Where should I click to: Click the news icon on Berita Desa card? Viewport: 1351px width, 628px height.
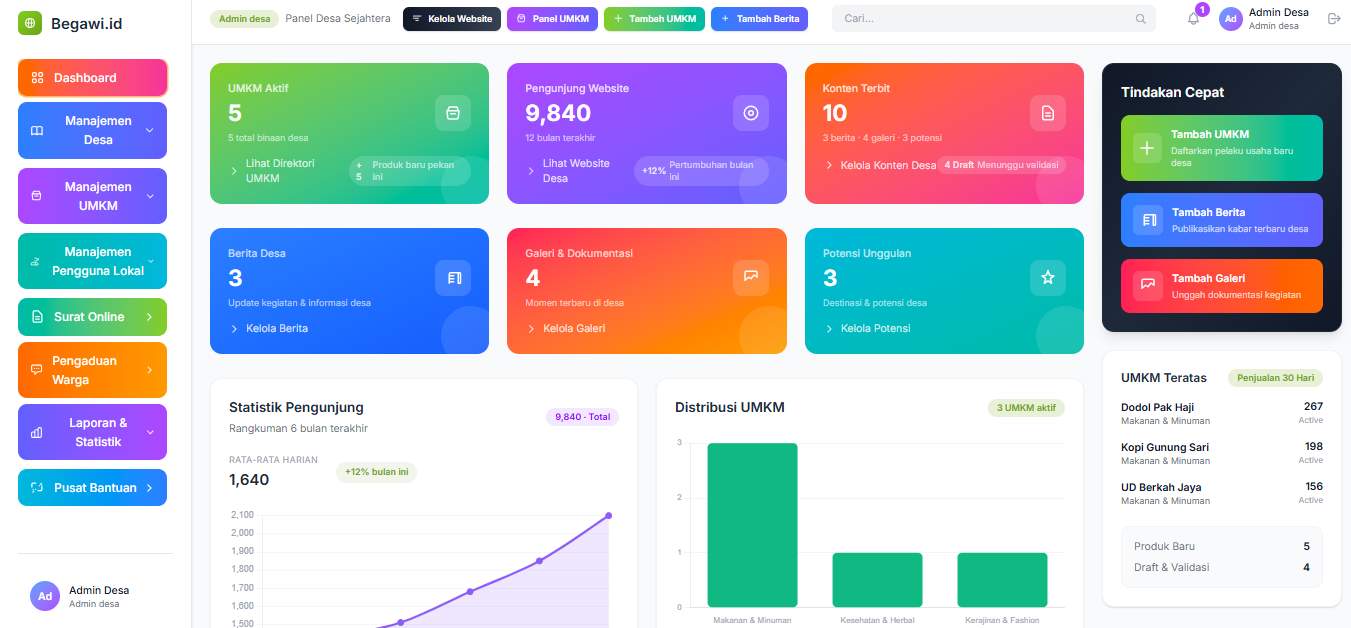pyautogui.click(x=452, y=278)
